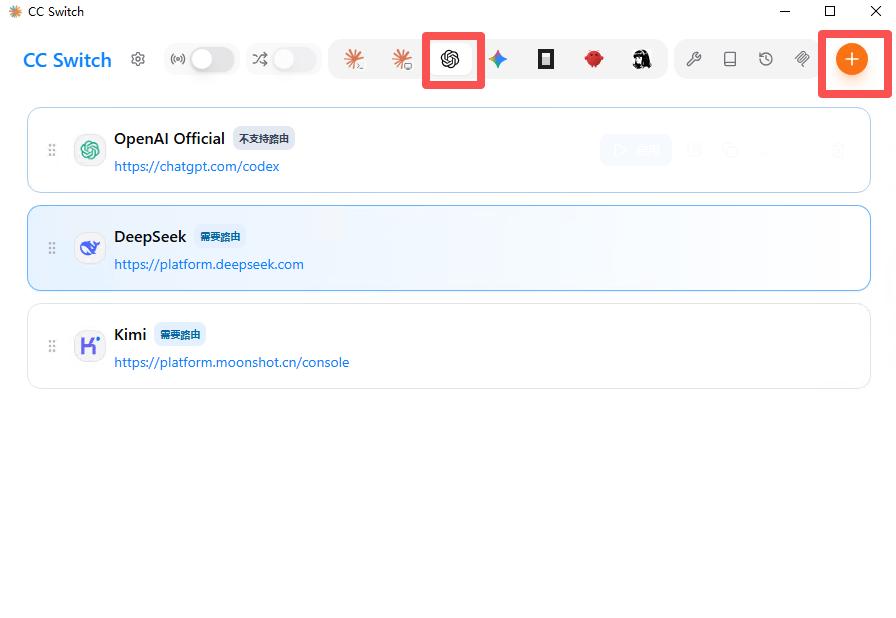
Task: Select the Gemini sparkle app tab
Action: pyautogui.click(x=498, y=59)
